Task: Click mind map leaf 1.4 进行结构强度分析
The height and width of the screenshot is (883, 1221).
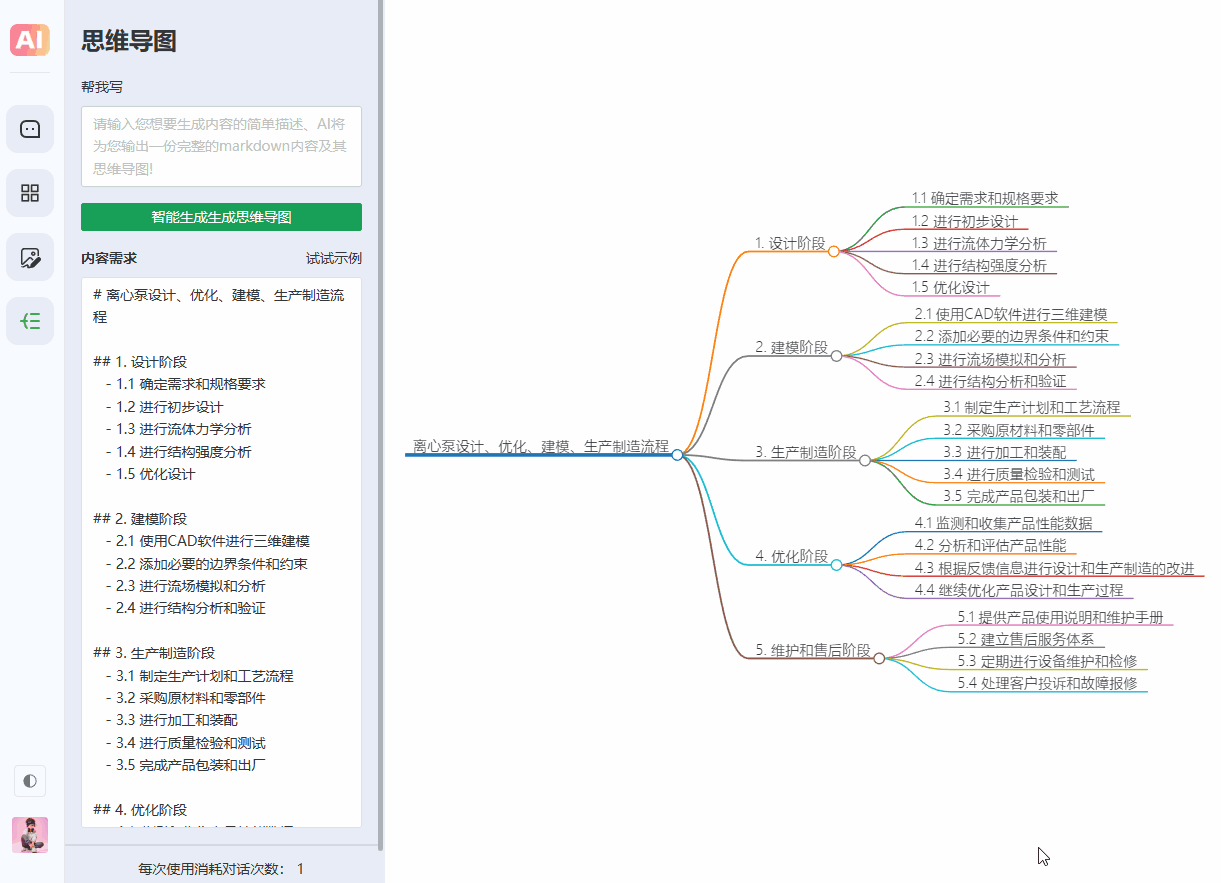Action: [x=979, y=265]
